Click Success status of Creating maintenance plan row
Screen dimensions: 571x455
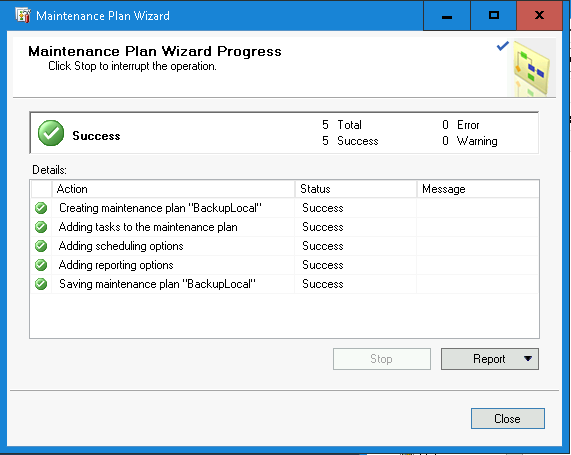click(x=323, y=208)
